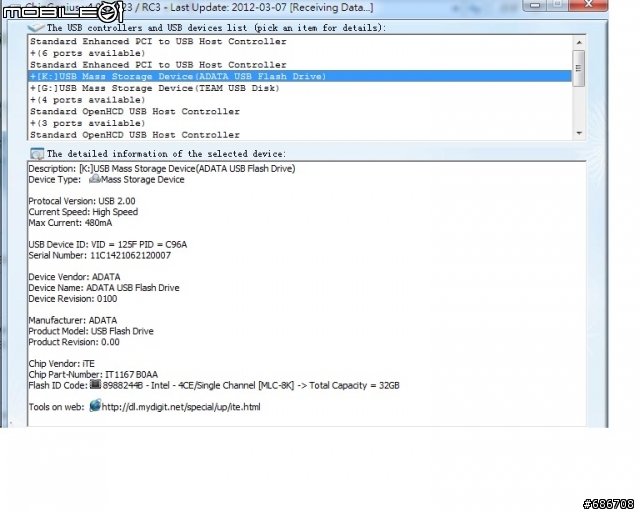
Task: Click the detailed information magnifier icon
Action: point(37,154)
